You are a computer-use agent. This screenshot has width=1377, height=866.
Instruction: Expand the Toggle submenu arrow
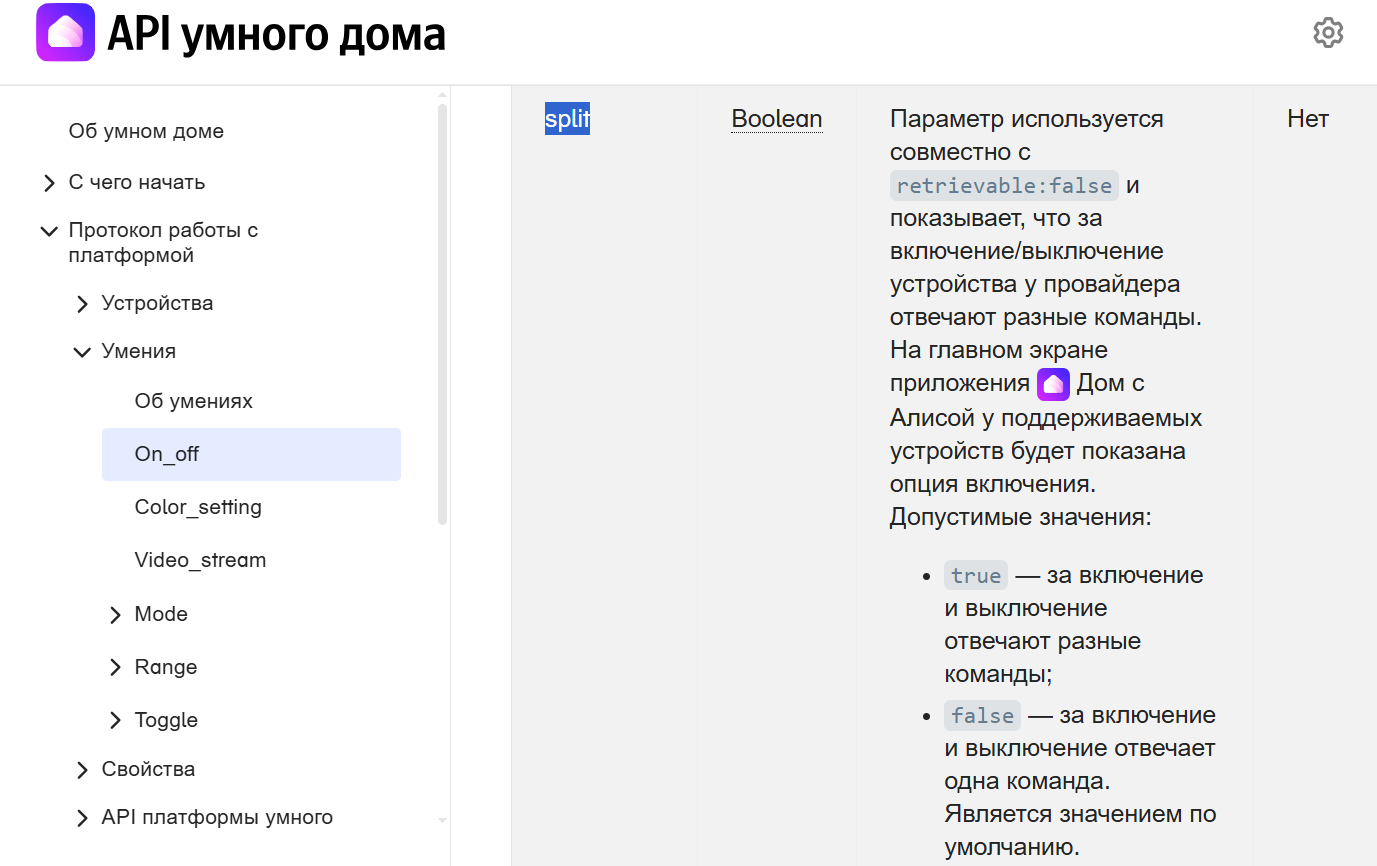click(x=115, y=721)
